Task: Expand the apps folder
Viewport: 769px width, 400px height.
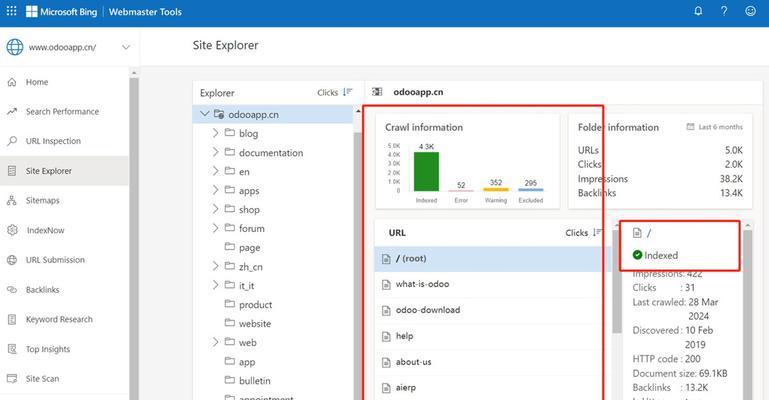Action: [215, 190]
